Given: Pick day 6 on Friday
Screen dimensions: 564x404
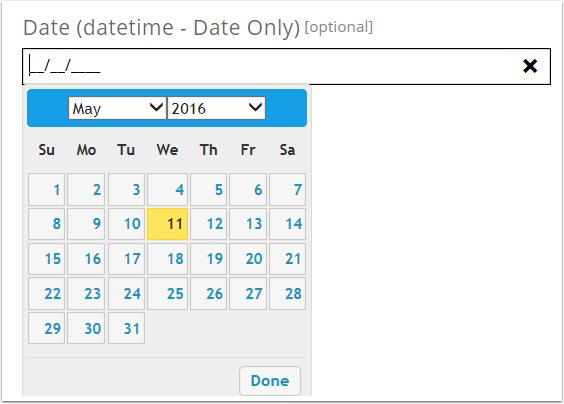Looking at the screenshot, I should [x=248, y=189].
